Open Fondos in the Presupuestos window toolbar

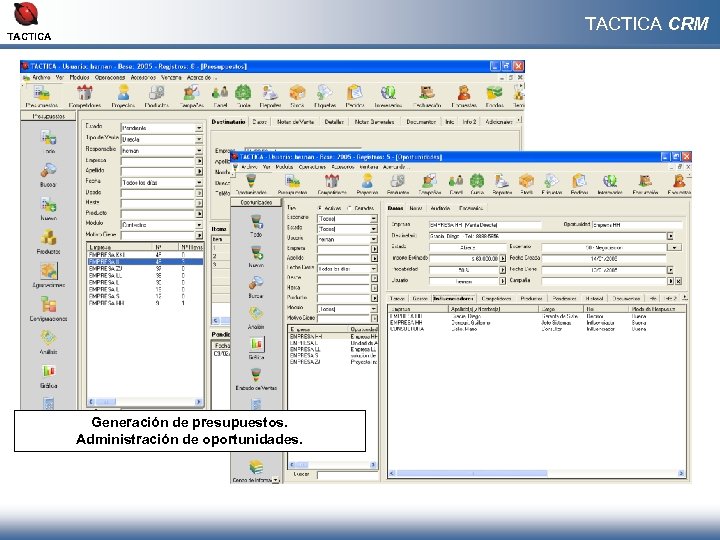tap(494, 96)
